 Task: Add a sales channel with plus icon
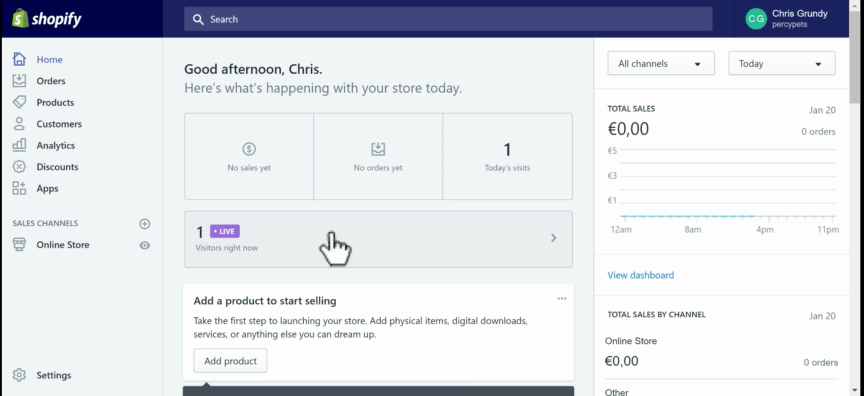pyautogui.click(x=144, y=224)
